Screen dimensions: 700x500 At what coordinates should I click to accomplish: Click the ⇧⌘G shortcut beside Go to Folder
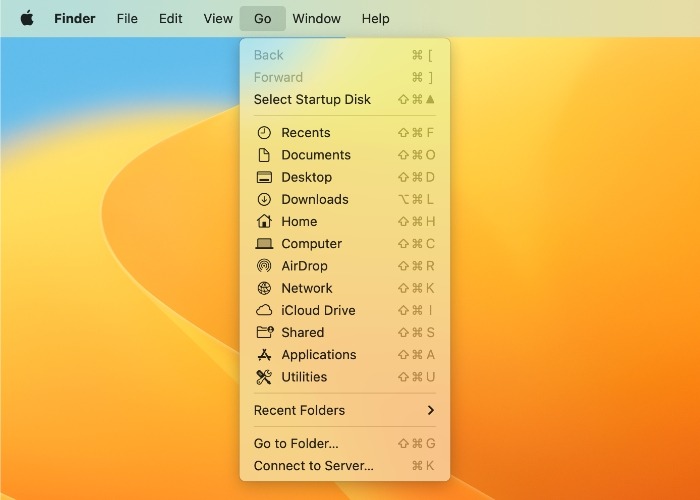416,443
